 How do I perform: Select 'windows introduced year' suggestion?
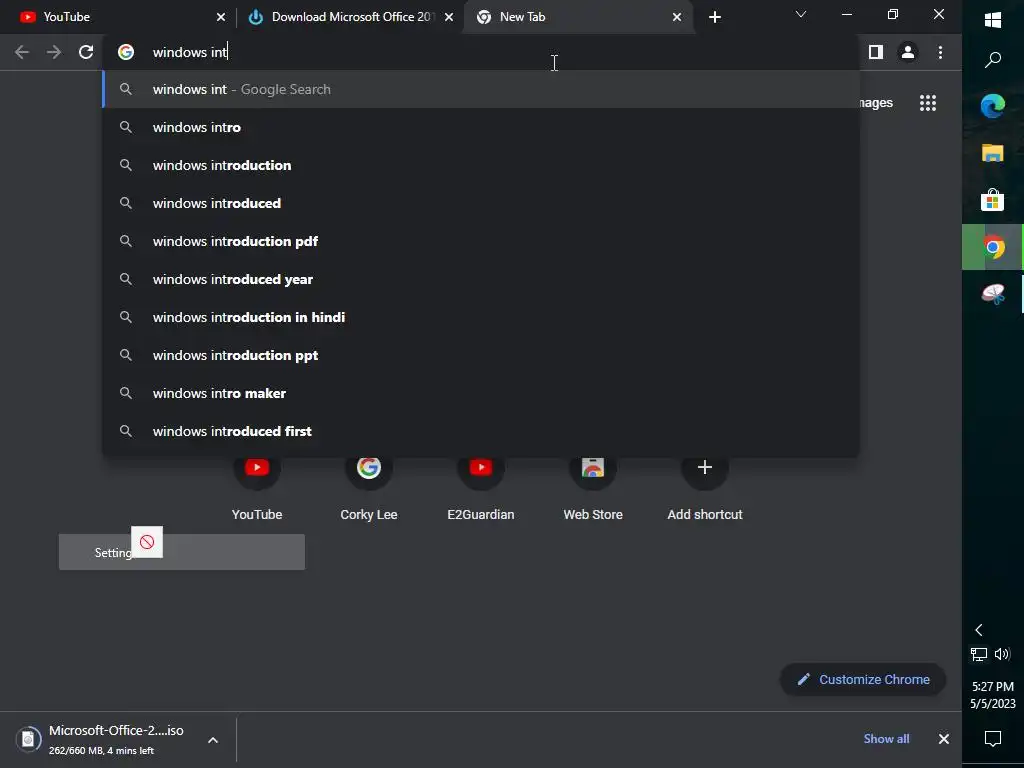coord(481,279)
